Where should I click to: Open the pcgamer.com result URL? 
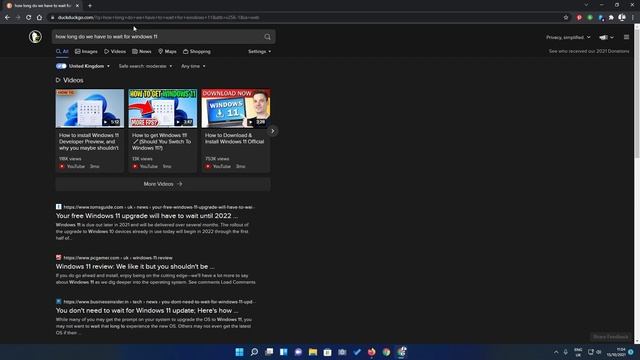(118, 258)
